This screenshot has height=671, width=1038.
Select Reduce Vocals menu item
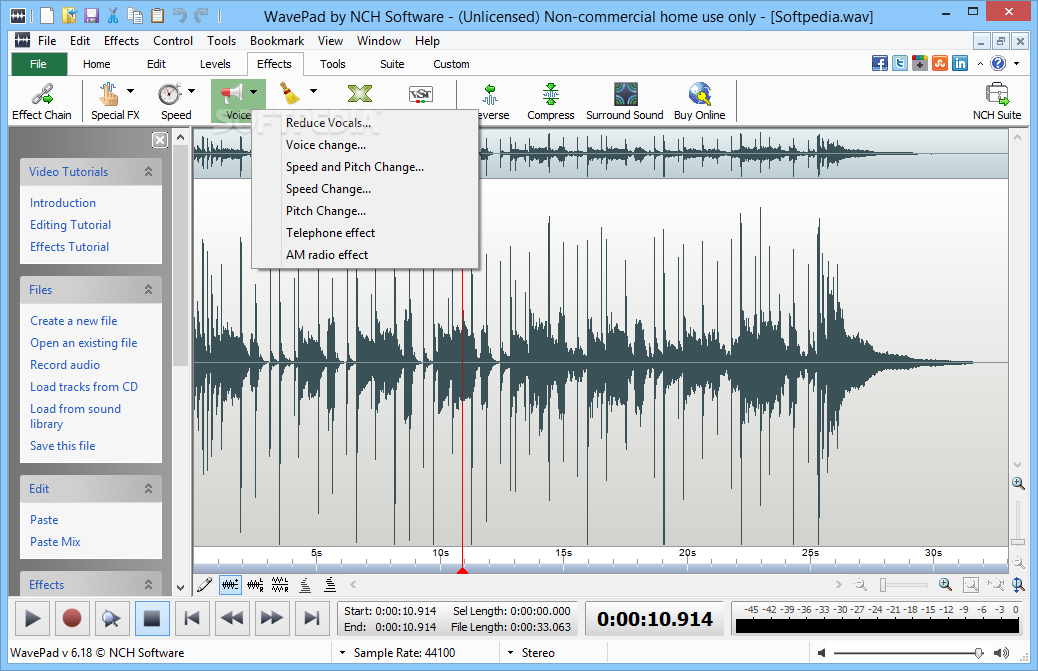point(365,122)
